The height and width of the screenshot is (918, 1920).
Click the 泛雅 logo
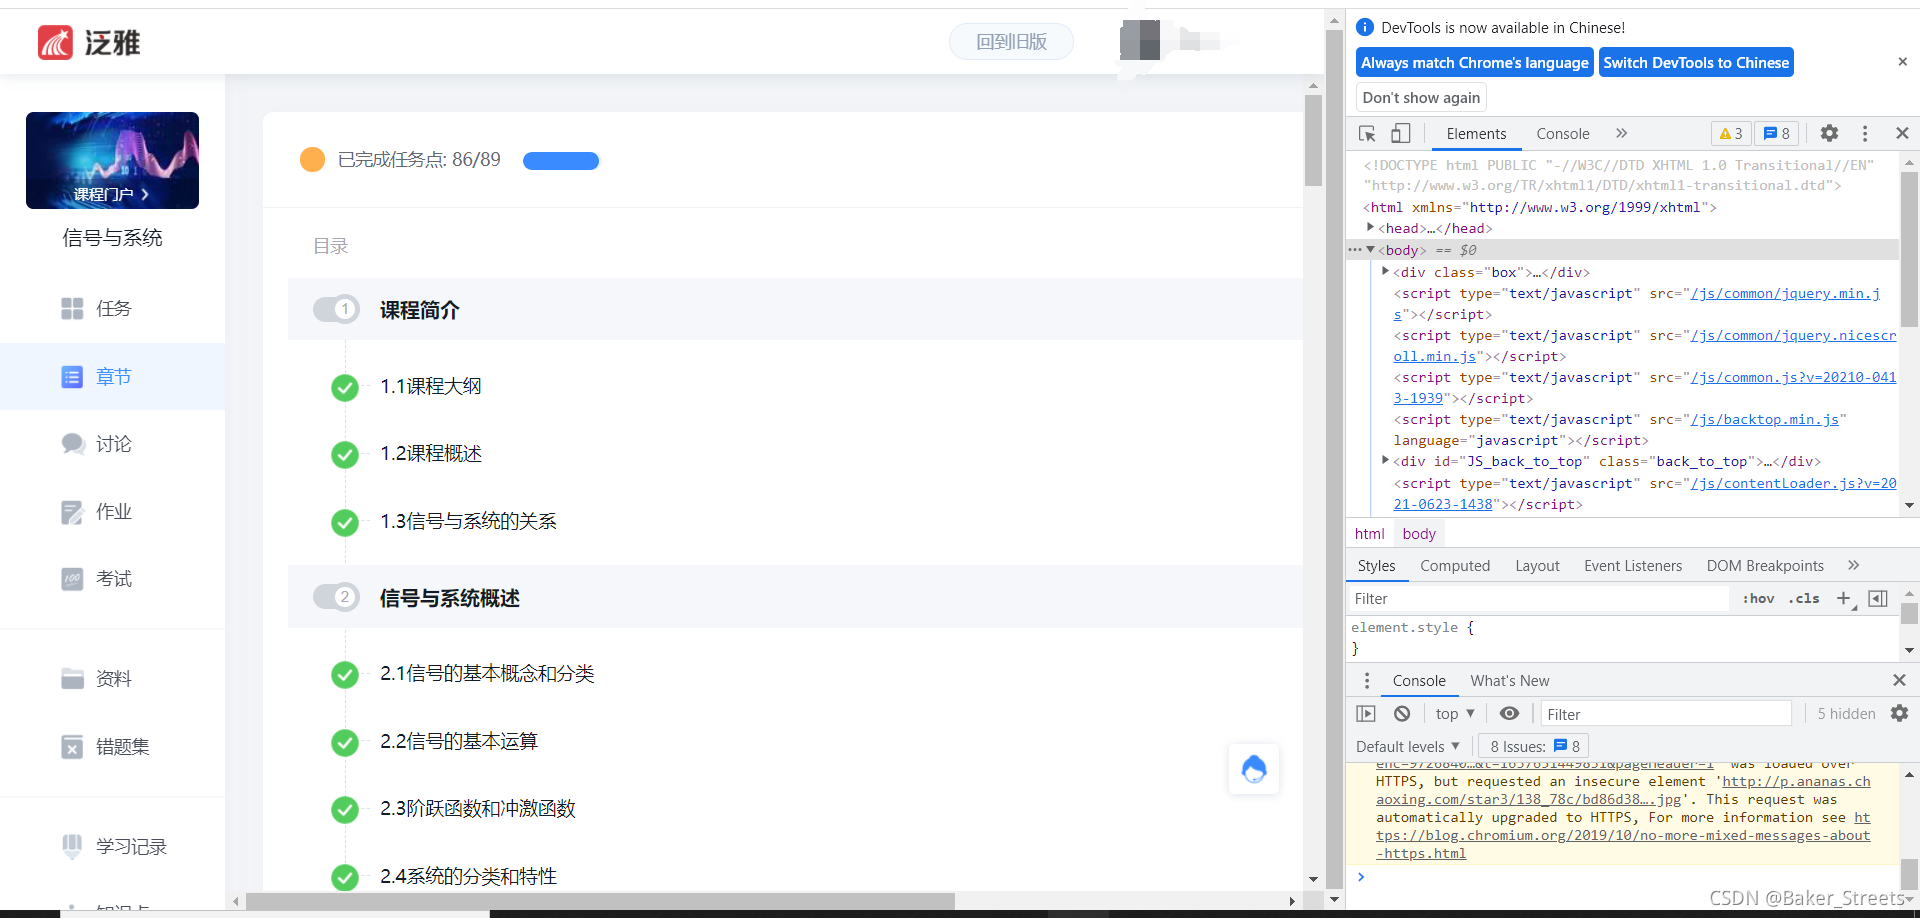click(89, 43)
